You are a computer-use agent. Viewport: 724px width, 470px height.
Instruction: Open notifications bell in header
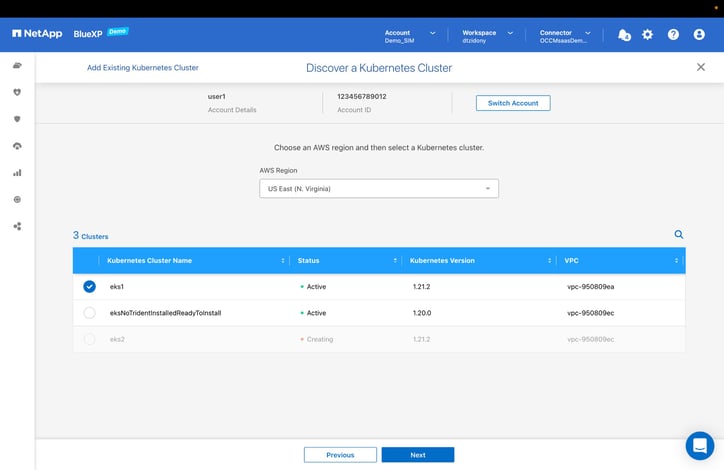tap(624, 34)
